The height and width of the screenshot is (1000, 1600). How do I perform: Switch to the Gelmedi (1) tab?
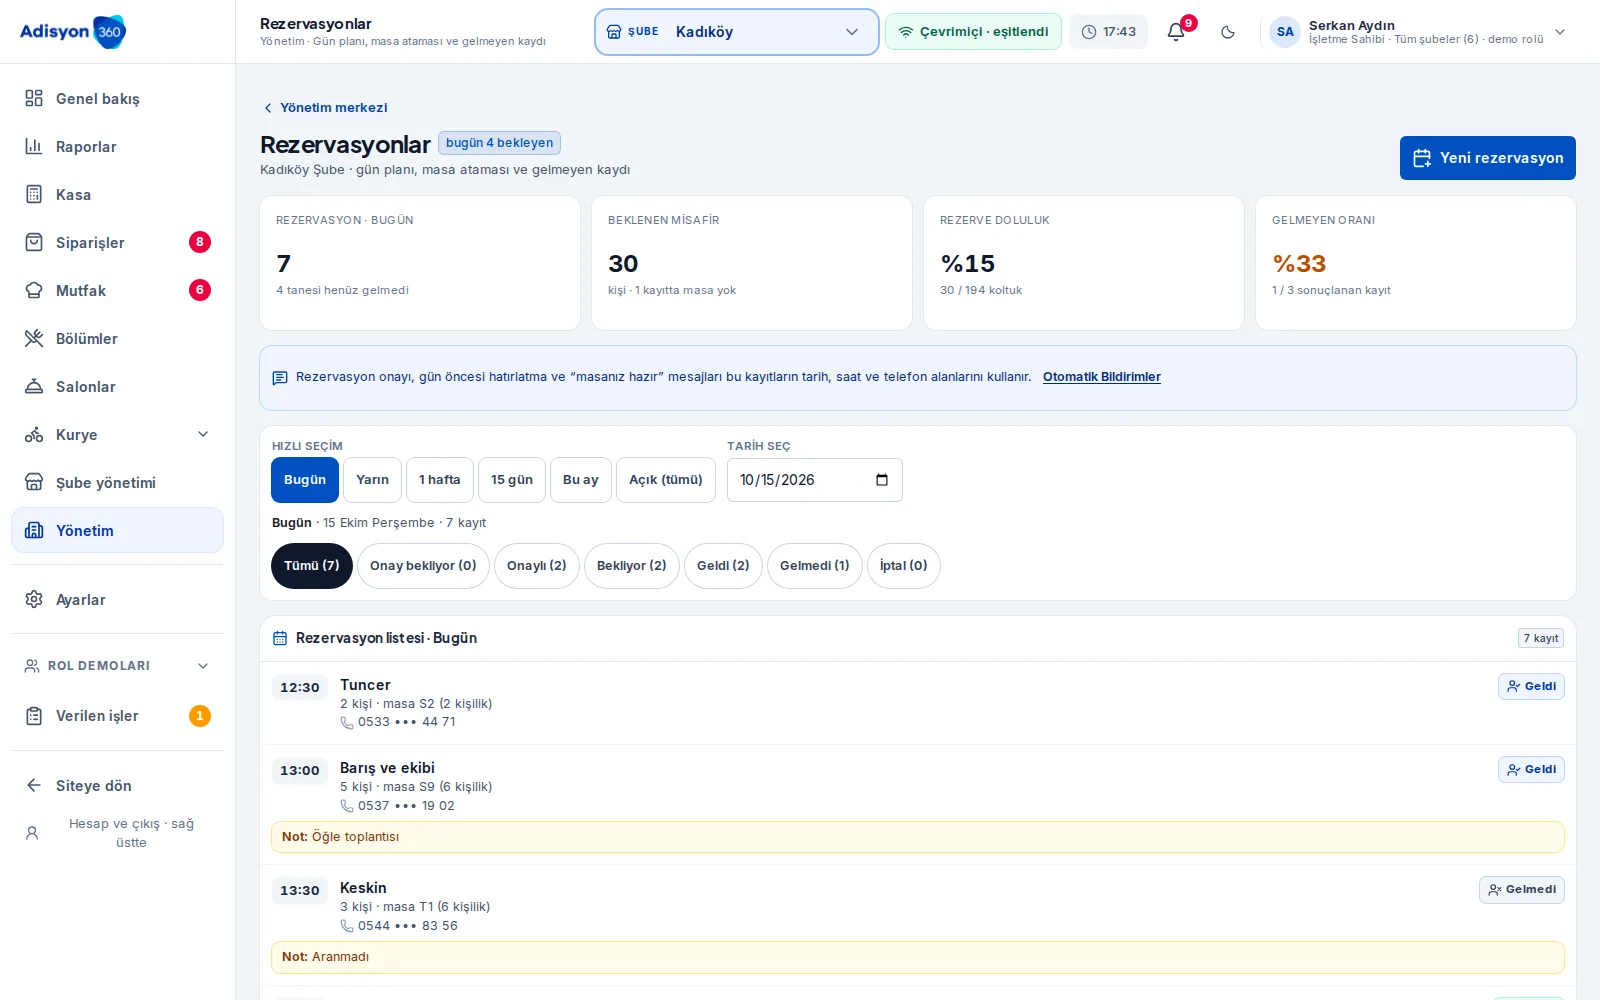[x=815, y=566]
